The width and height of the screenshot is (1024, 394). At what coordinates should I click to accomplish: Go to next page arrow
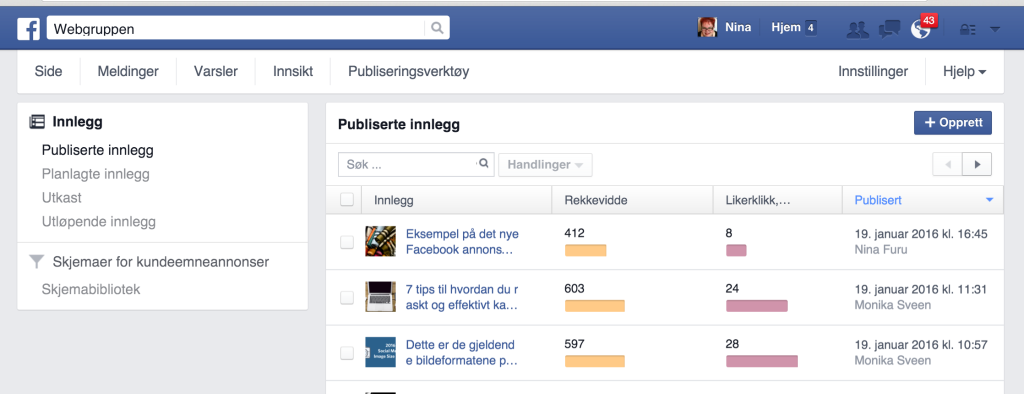[977, 165]
